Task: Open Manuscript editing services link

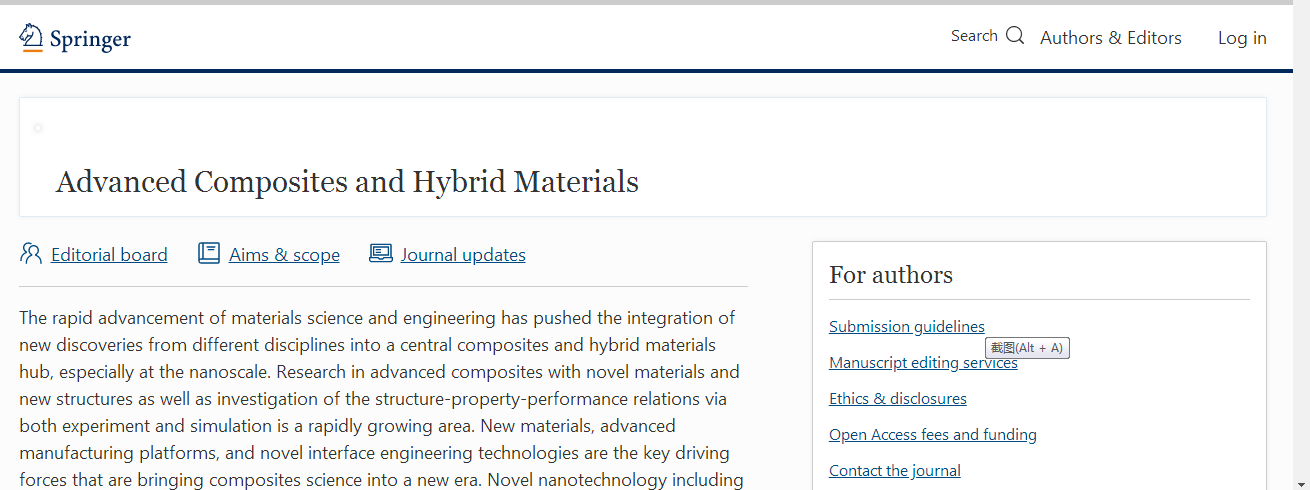Action: tap(923, 363)
